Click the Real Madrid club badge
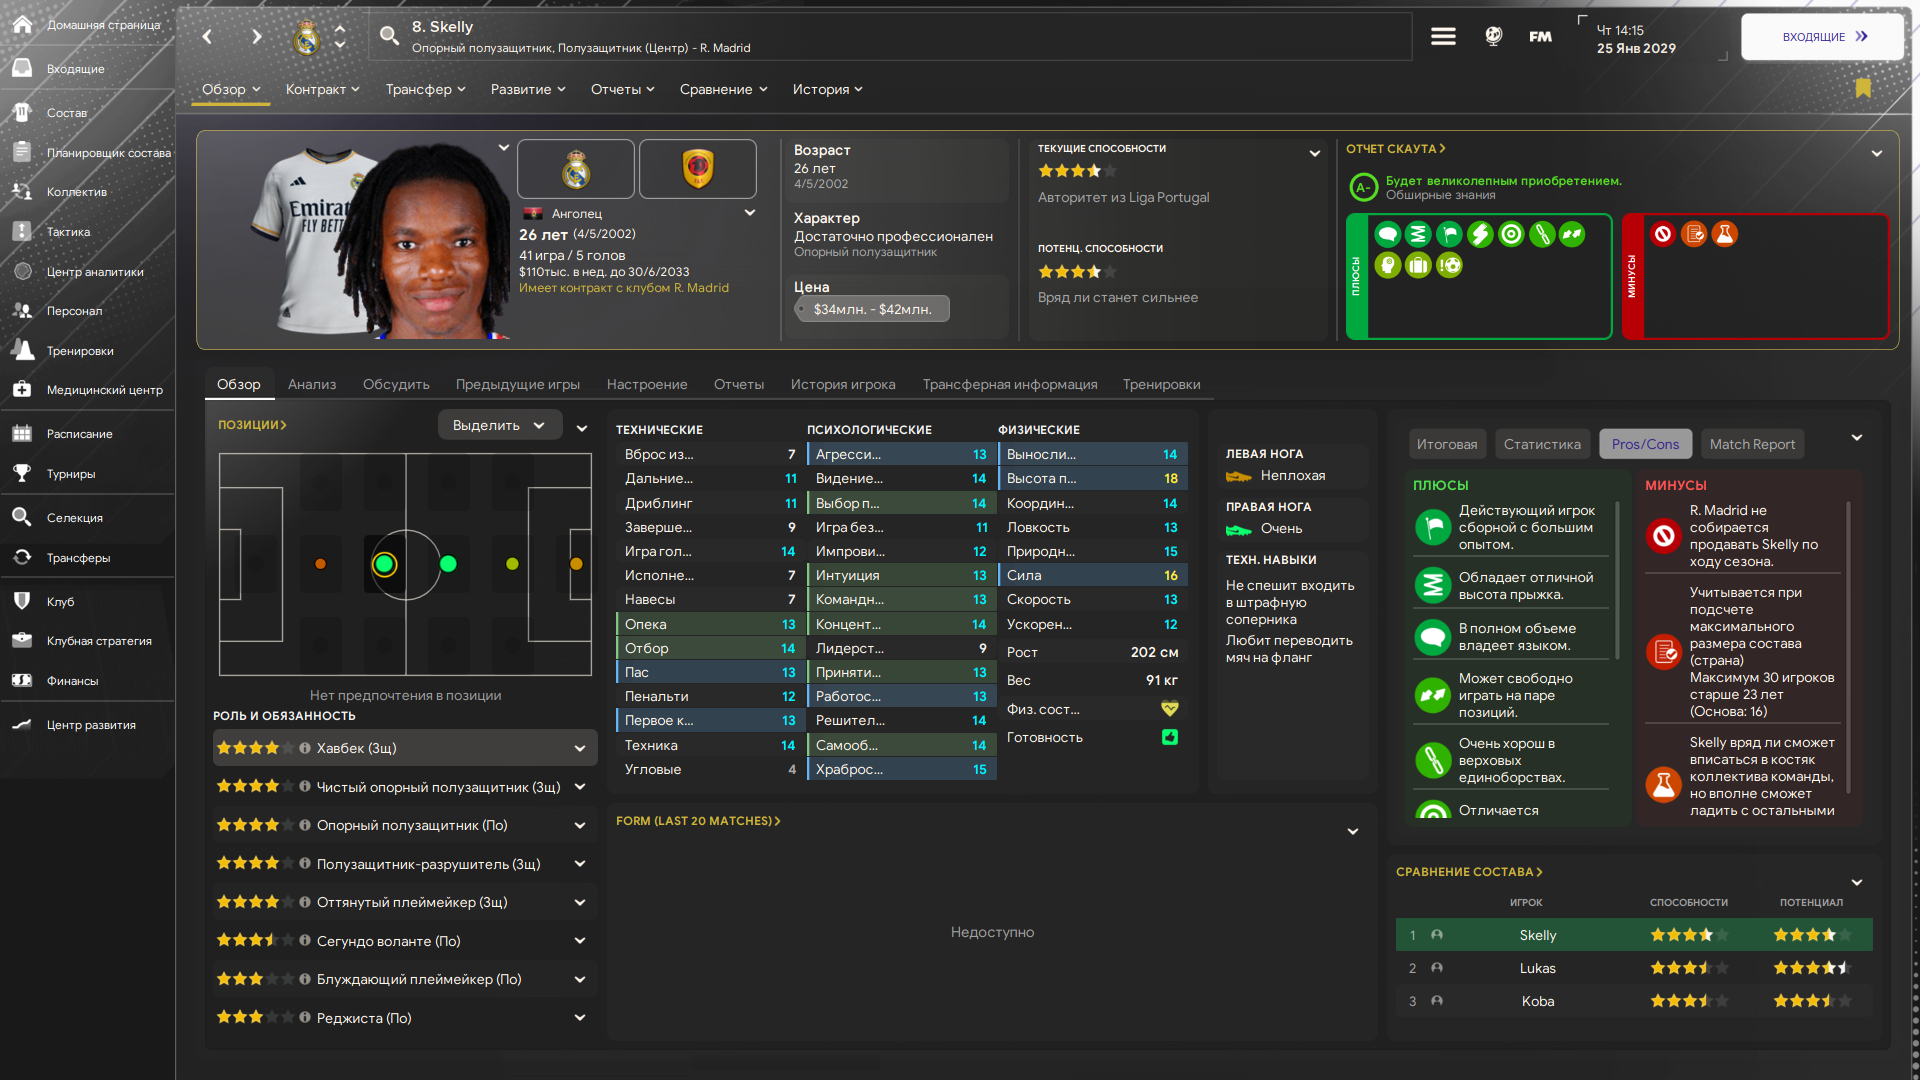Screen dimensions: 1920x1080 (576, 169)
